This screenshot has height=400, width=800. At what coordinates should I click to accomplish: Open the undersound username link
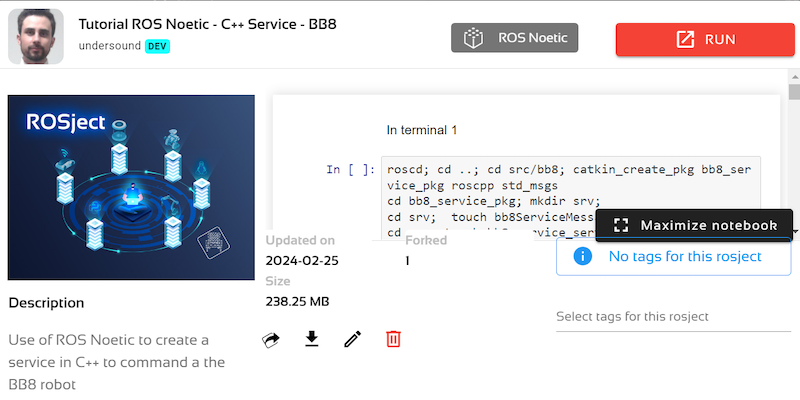tap(110, 46)
